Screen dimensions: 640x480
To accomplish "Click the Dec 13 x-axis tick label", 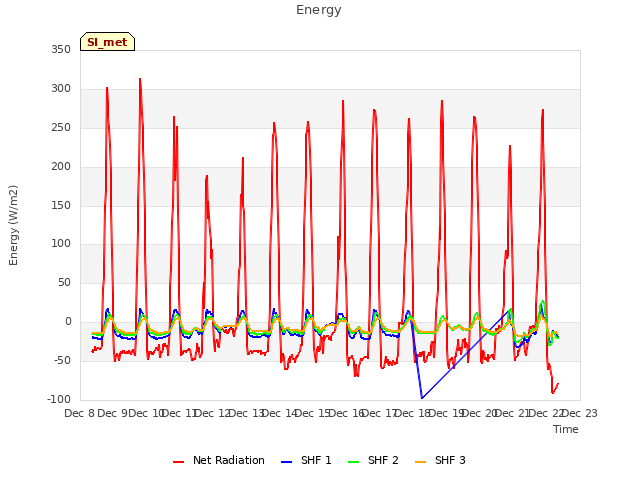I will (x=246, y=414).
